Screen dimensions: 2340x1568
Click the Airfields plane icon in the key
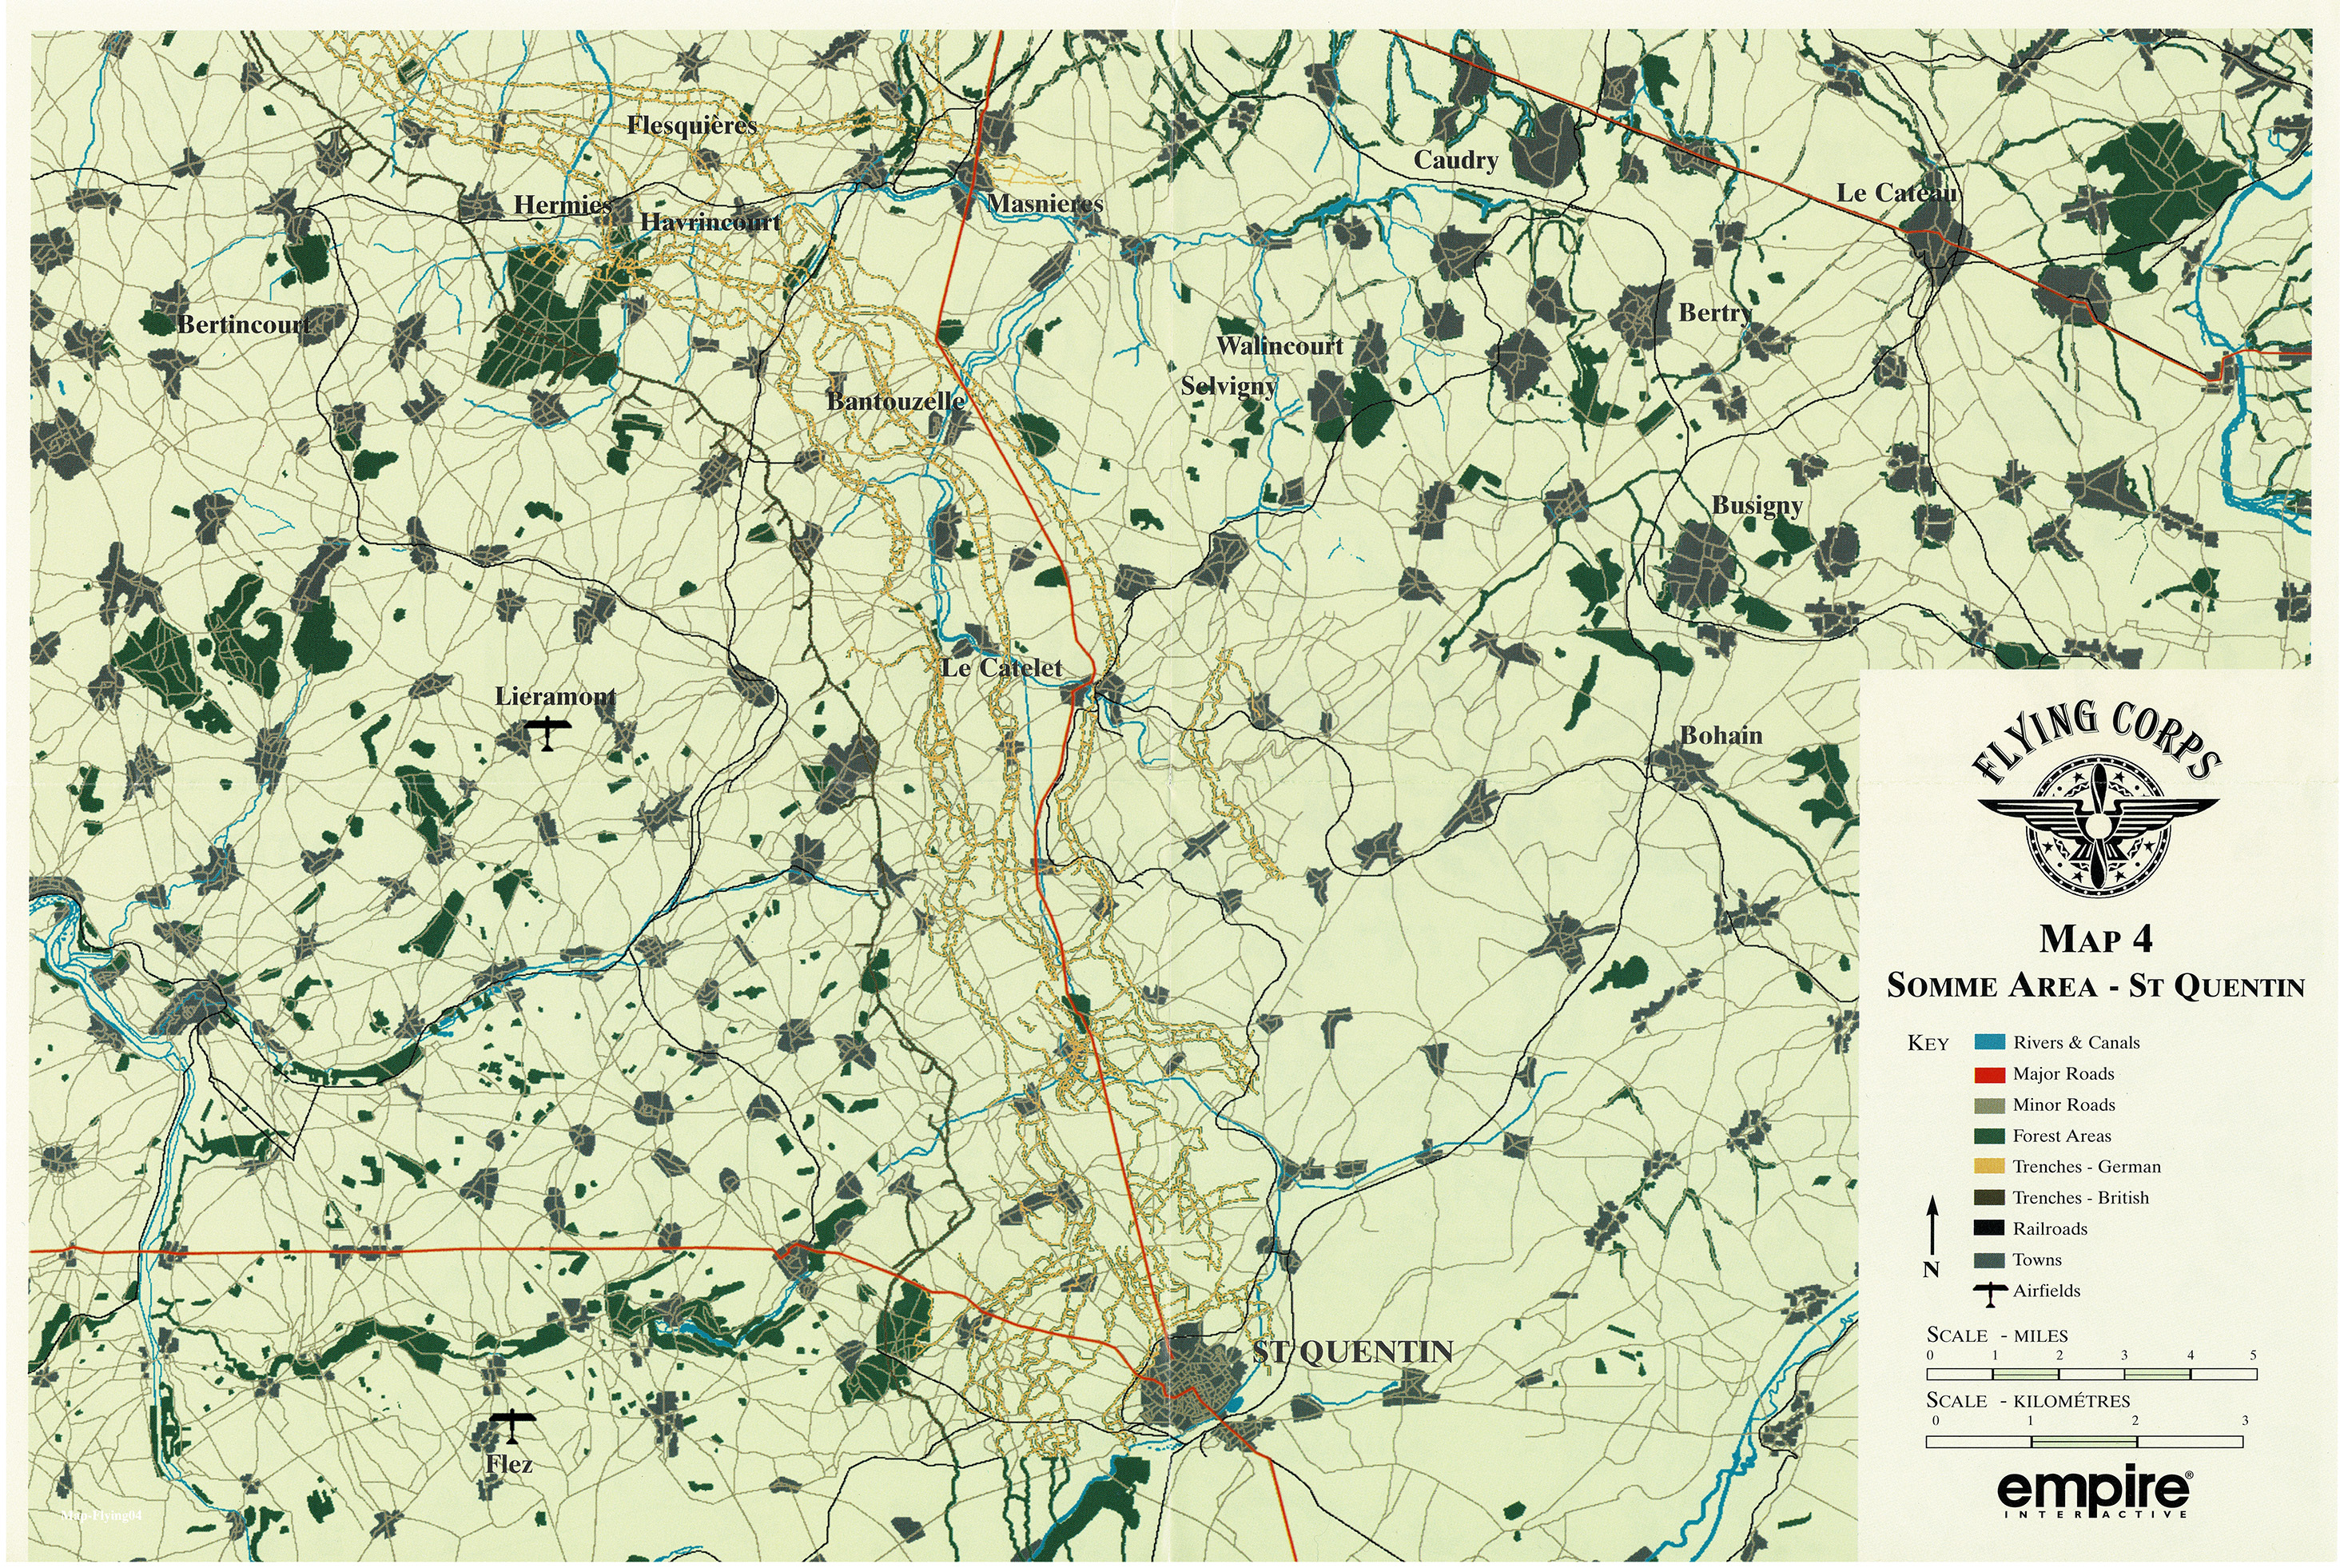[x=1991, y=1293]
